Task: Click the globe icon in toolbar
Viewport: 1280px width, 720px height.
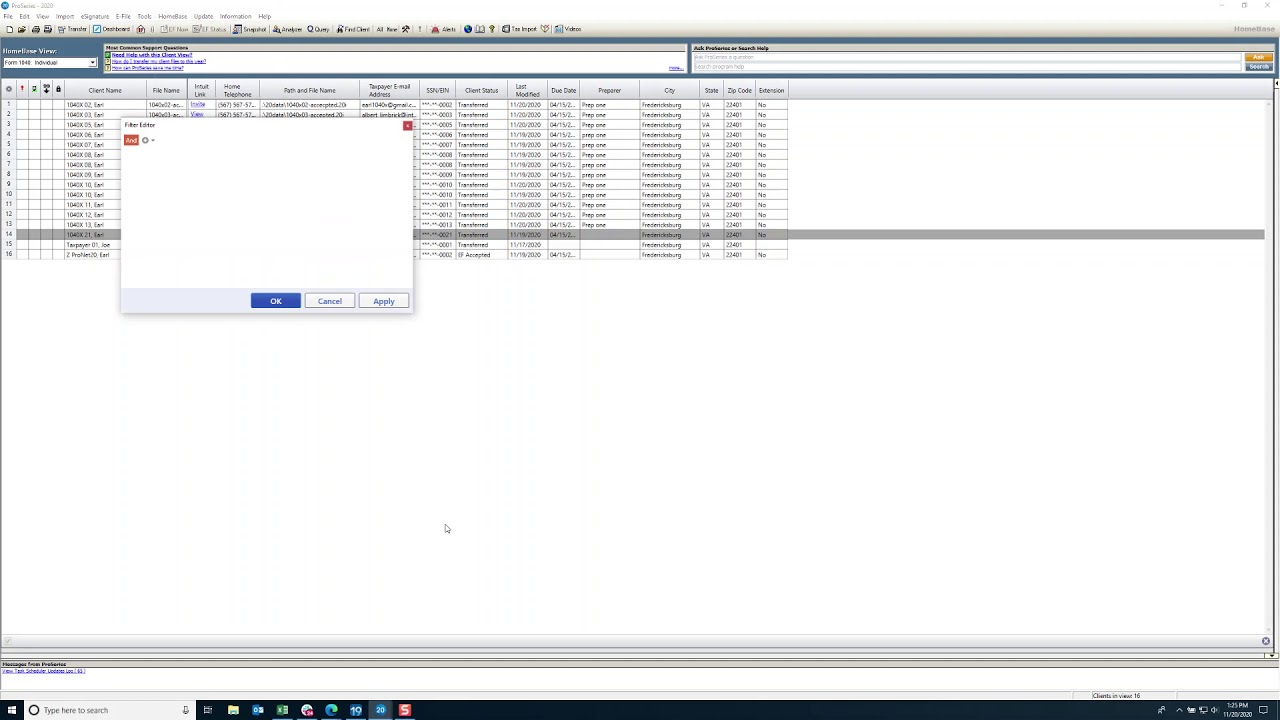Action: point(467,29)
